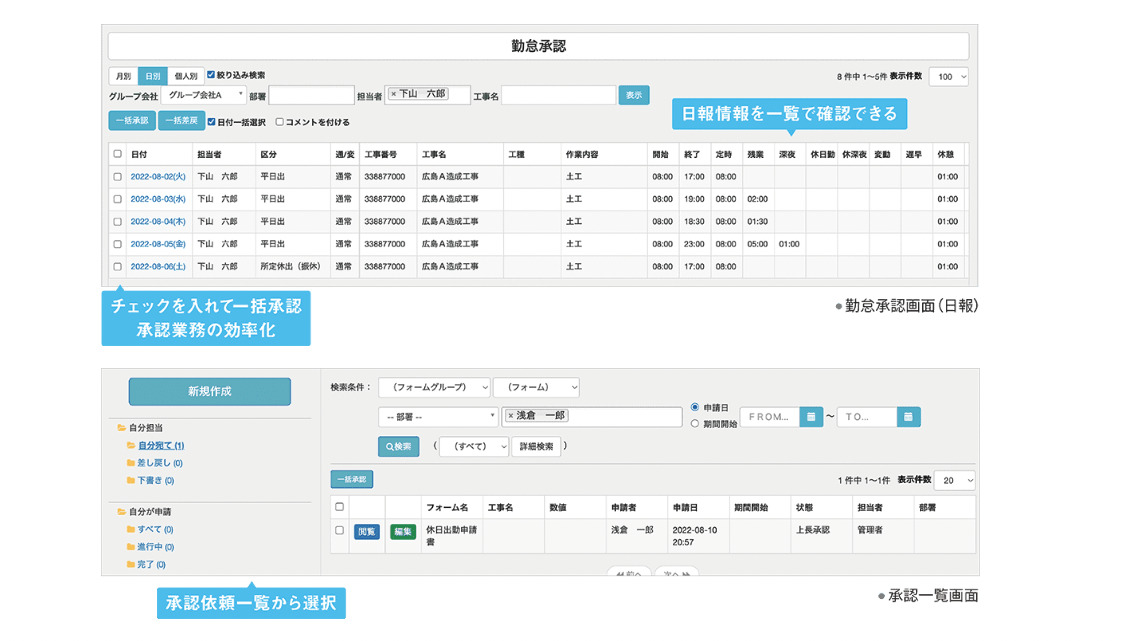Toggle the 日付一括選択 checkbox
Image resolution: width=1126 pixels, height=641 pixels.
tap(212, 122)
